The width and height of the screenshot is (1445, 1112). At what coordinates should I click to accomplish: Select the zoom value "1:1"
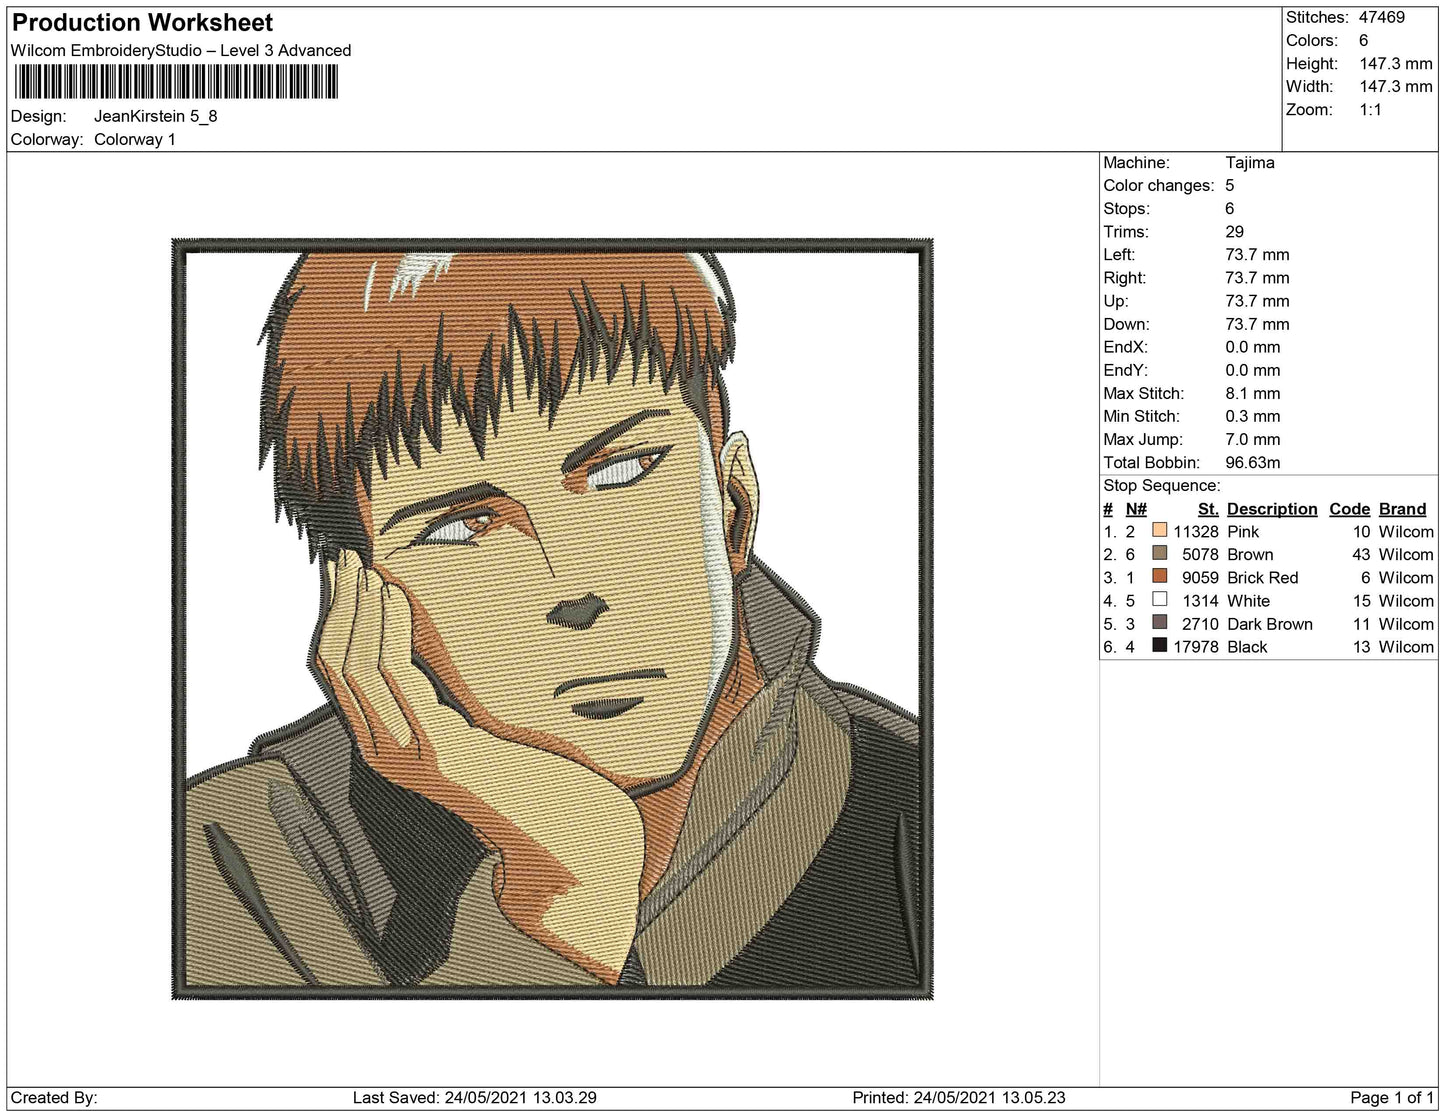(x=1370, y=110)
